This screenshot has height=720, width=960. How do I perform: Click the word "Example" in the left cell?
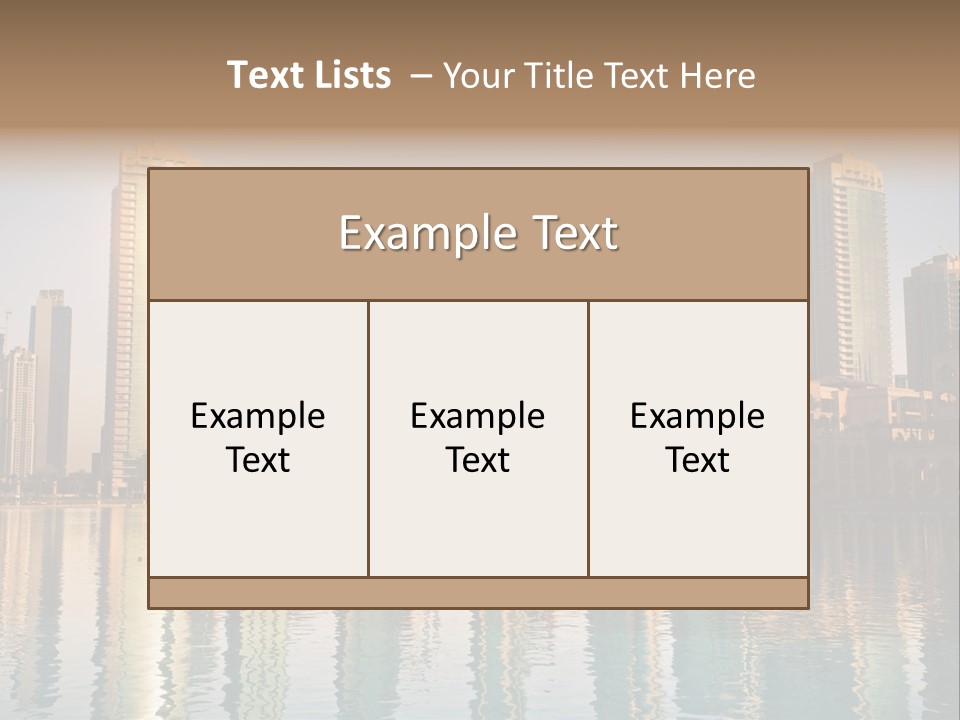pyautogui.click(x=258, y=416)
